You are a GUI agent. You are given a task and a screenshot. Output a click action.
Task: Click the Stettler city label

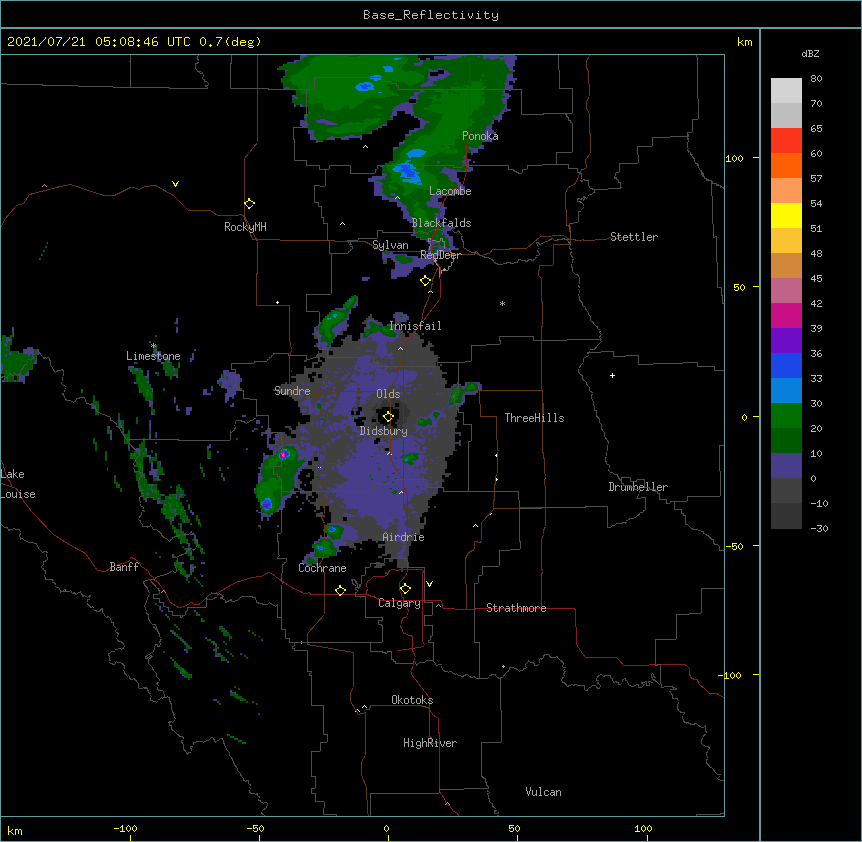point(634,237)
